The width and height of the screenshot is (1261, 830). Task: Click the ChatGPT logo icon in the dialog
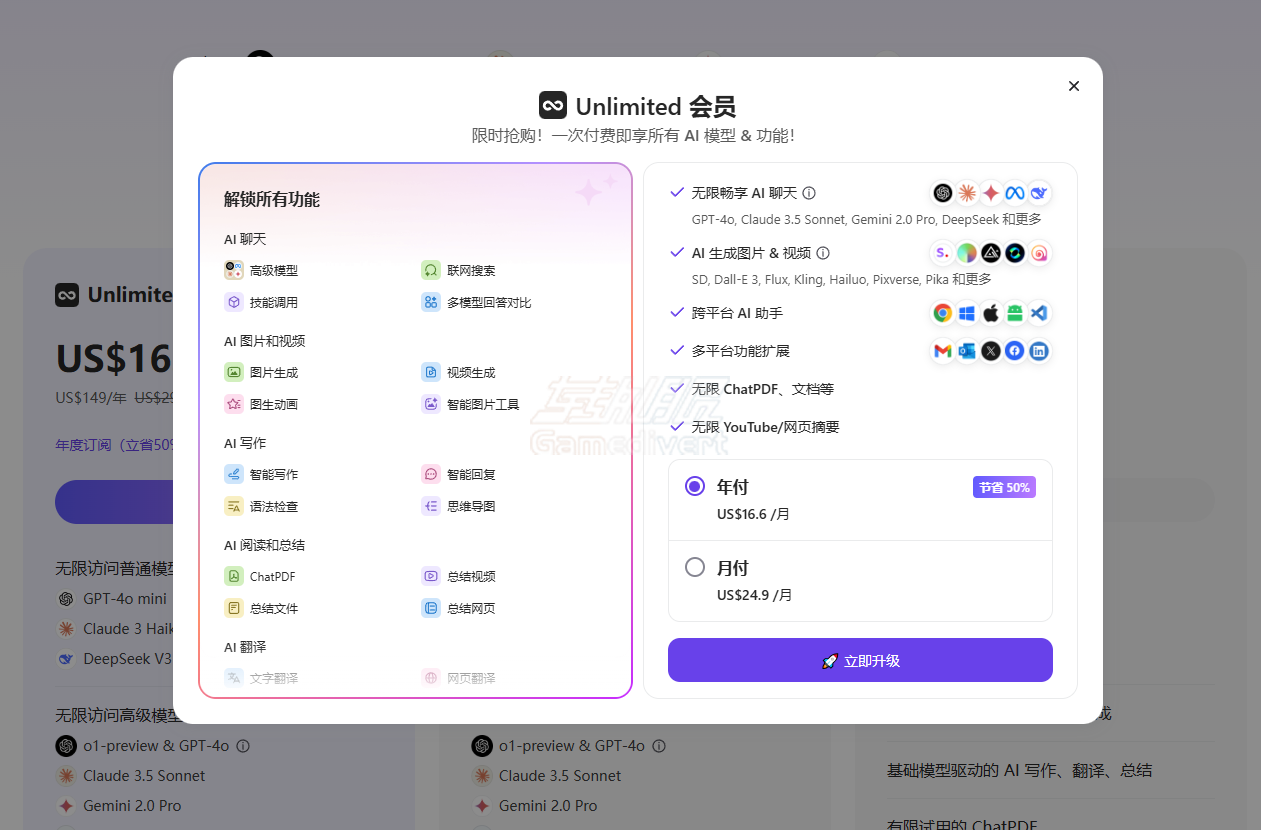click(x=943, y=193)
